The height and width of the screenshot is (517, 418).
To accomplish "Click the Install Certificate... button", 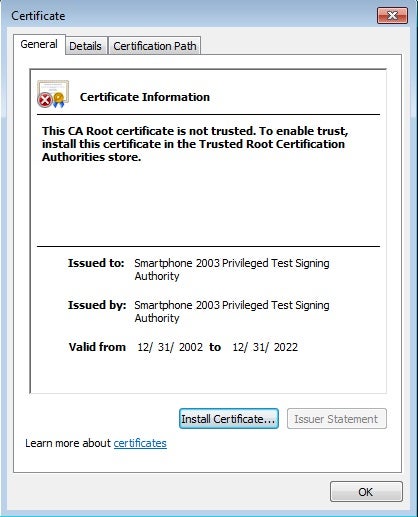I will click(229, 419).
